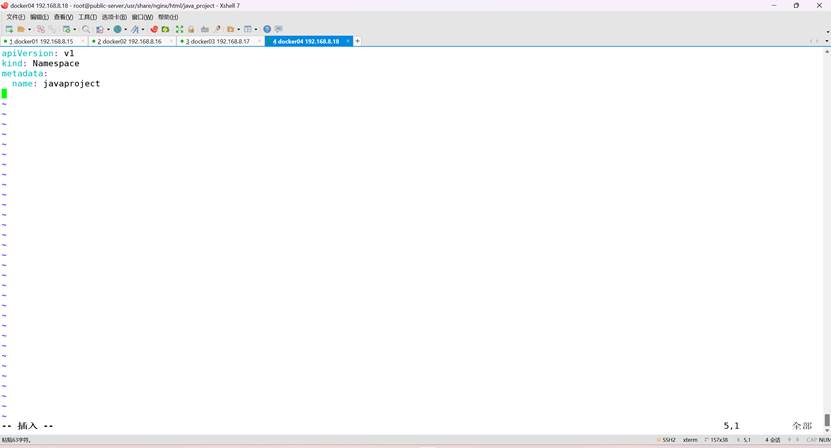Screen dimensions: 831x448
Task: Expand the Compose pane dropdown arrow
Action: tap(108, 29)
